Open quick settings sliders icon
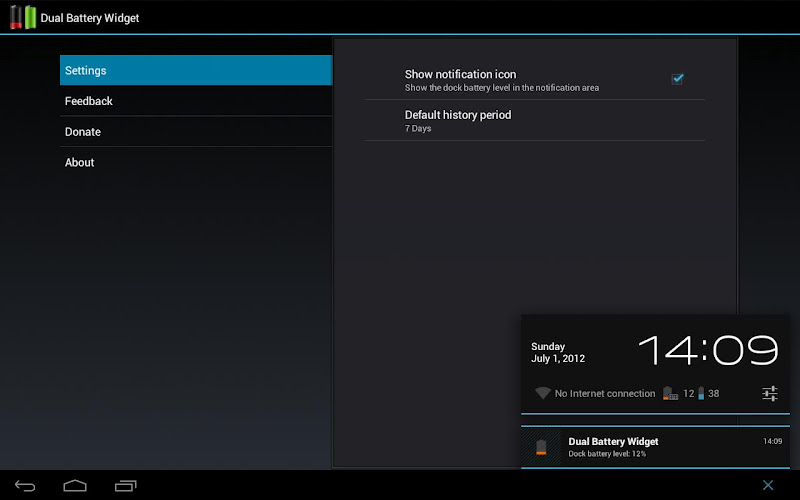Image resolution: width=800 pixels, height=500 pixels. [770, 393]
